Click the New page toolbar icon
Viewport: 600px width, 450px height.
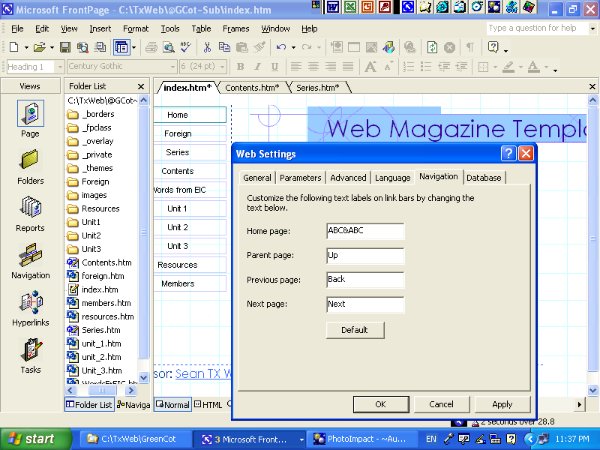coord(14,47)
